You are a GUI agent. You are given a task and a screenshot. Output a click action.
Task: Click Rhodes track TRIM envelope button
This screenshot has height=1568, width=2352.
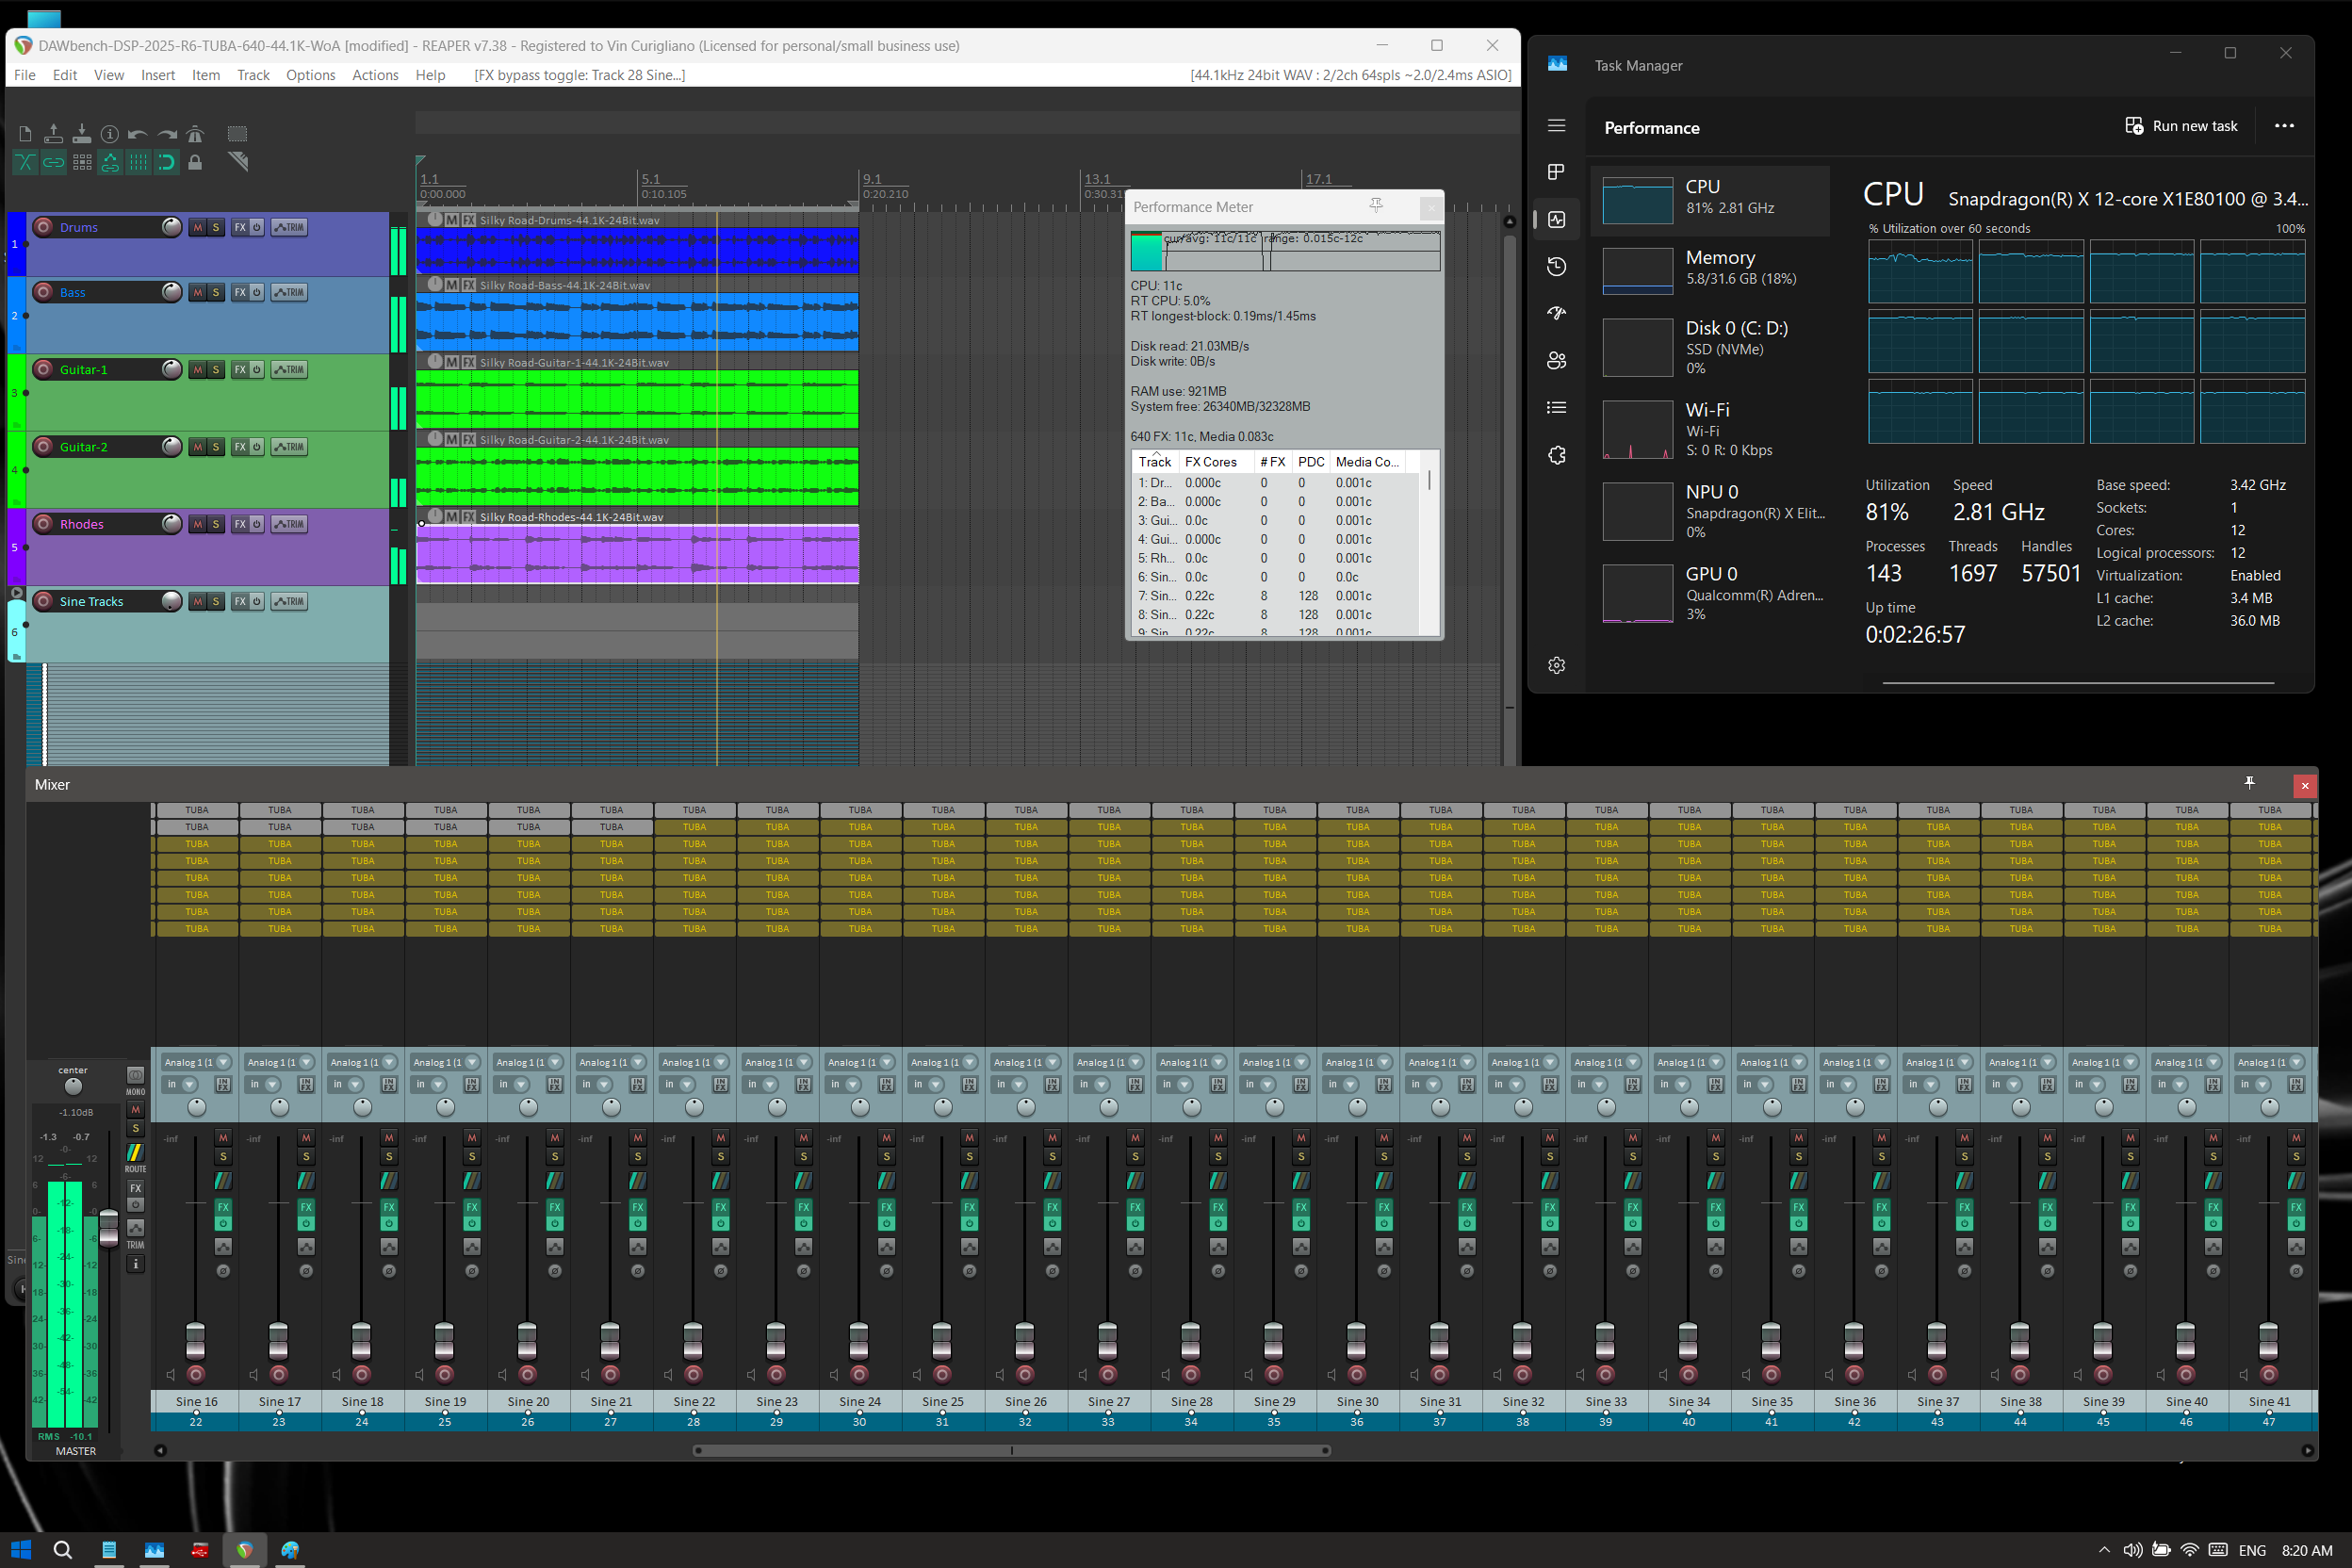(289, 524)
